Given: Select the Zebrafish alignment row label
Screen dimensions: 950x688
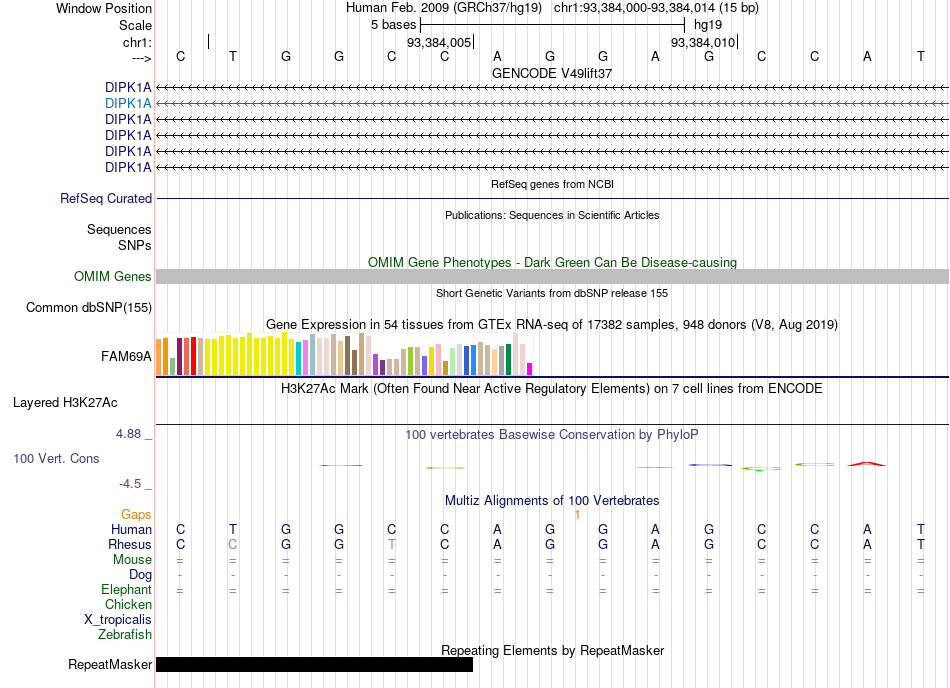Looking at the screenshot, I should tap(125, 635).
